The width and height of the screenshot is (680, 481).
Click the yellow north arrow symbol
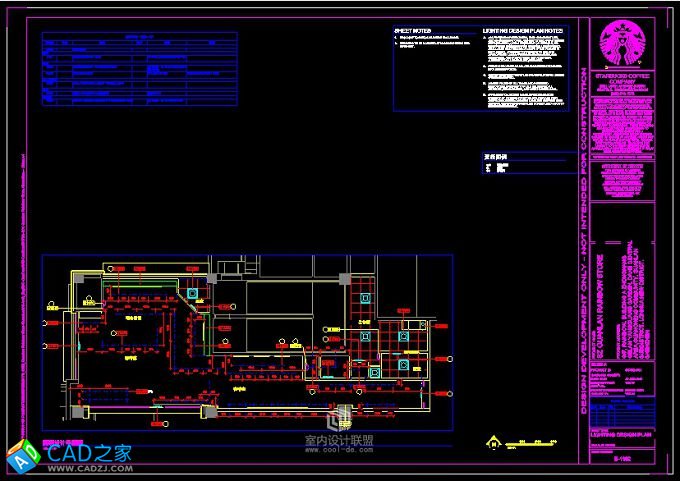click(491, 441)
